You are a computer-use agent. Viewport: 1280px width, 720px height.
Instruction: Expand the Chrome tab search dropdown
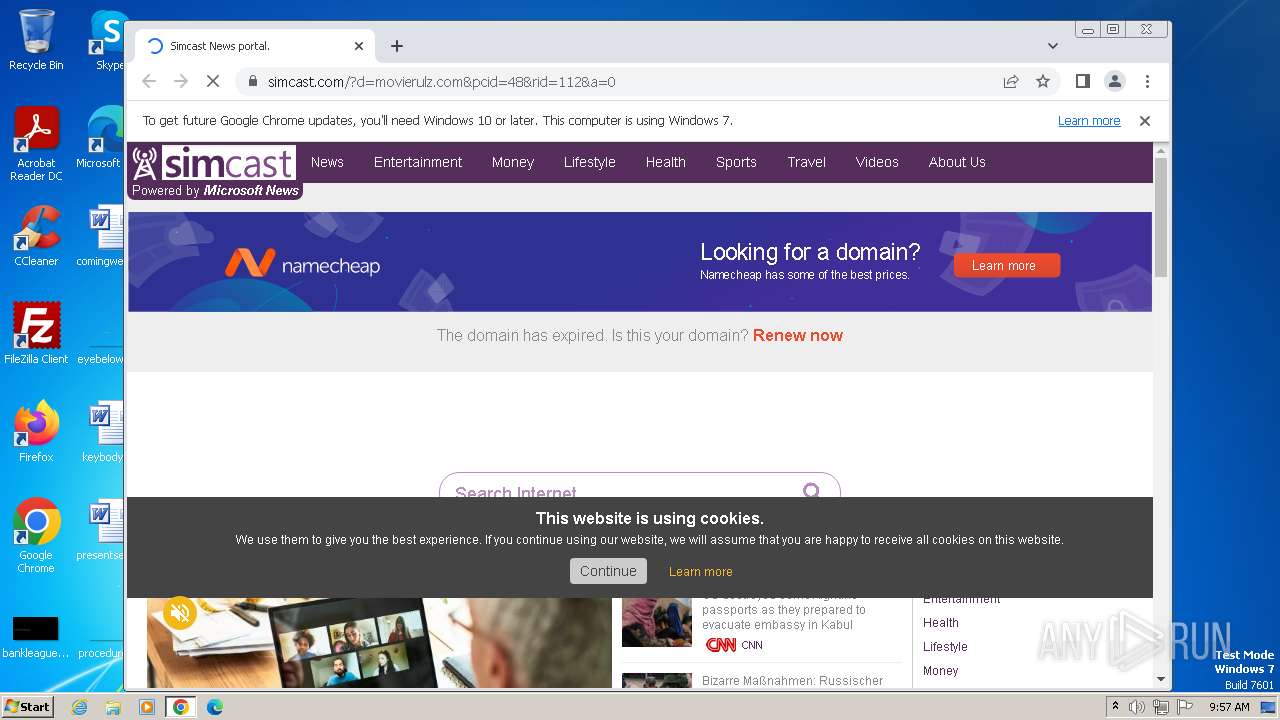(x=1053, y=46)
